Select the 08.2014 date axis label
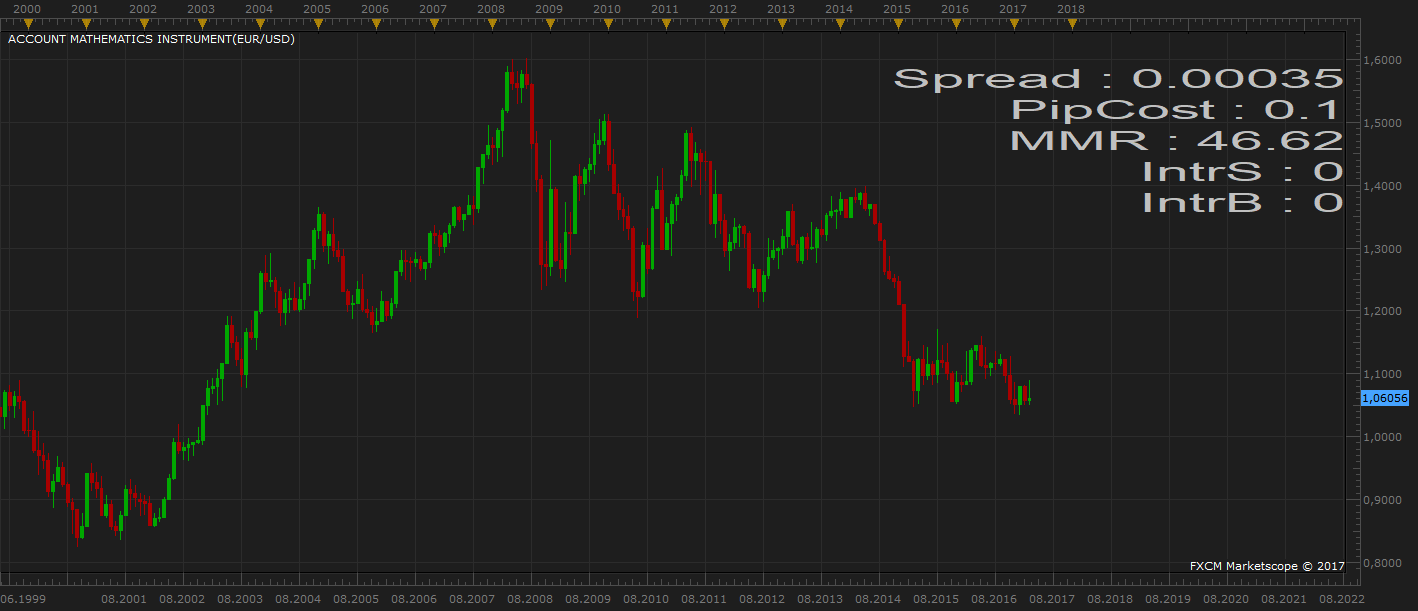Viewport: 1418px width, 611px height. point(878,599)
